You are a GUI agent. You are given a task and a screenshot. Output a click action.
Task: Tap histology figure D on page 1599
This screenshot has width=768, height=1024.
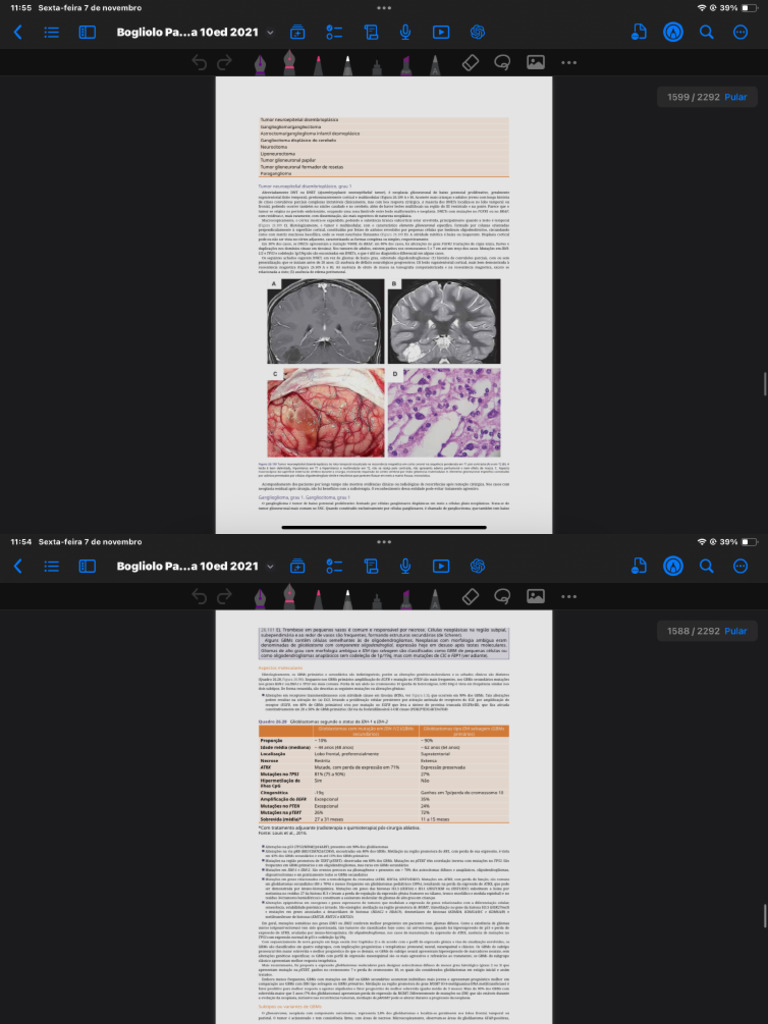click(444, 413)
